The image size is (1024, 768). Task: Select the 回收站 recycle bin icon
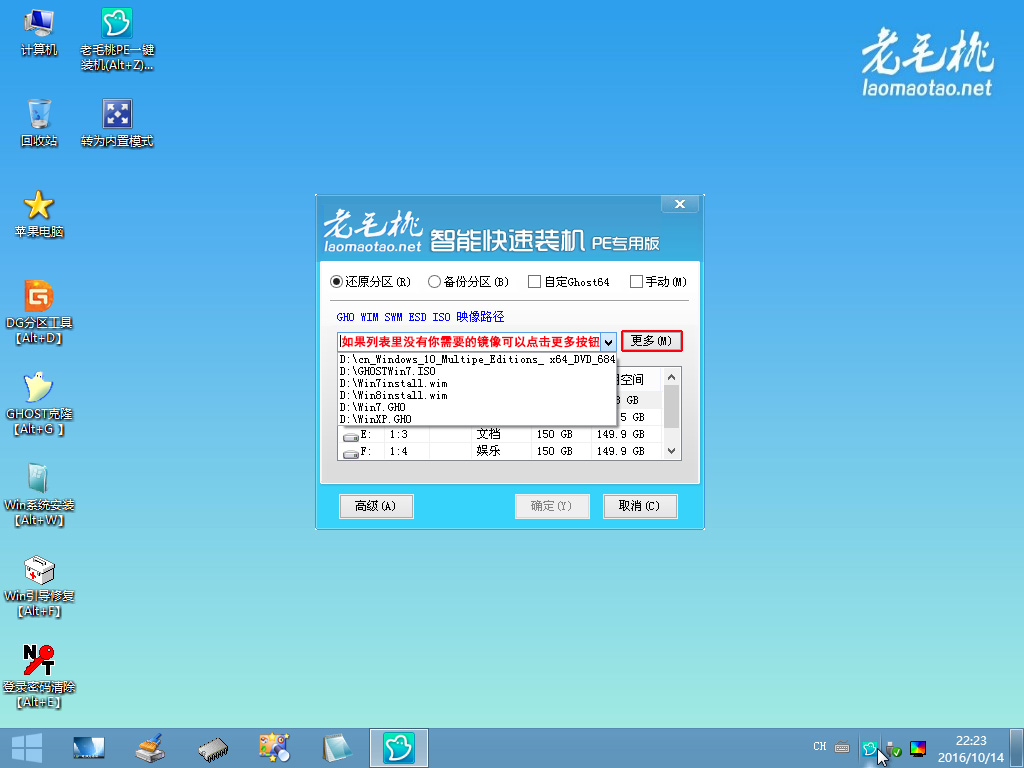[39, 123]
